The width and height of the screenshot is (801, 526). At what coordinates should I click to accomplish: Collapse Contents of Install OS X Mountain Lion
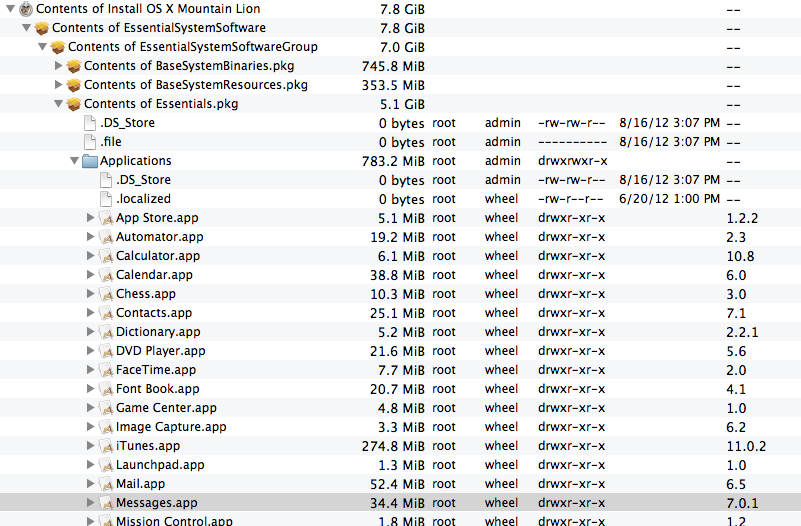point(10,9)
